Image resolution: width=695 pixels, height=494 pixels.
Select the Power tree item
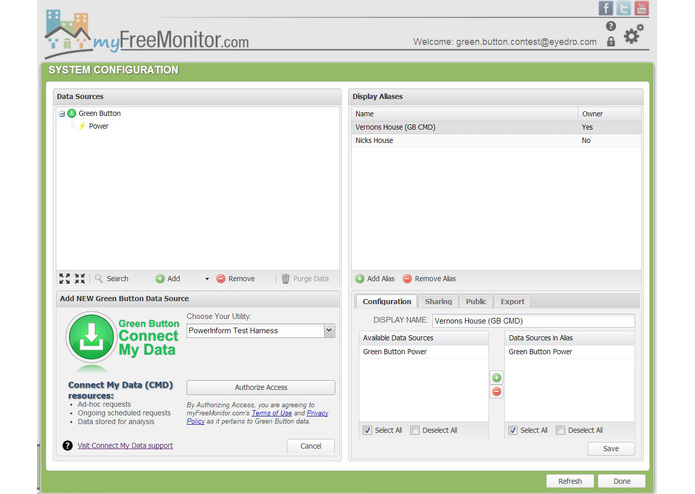[x=98, y=126]
